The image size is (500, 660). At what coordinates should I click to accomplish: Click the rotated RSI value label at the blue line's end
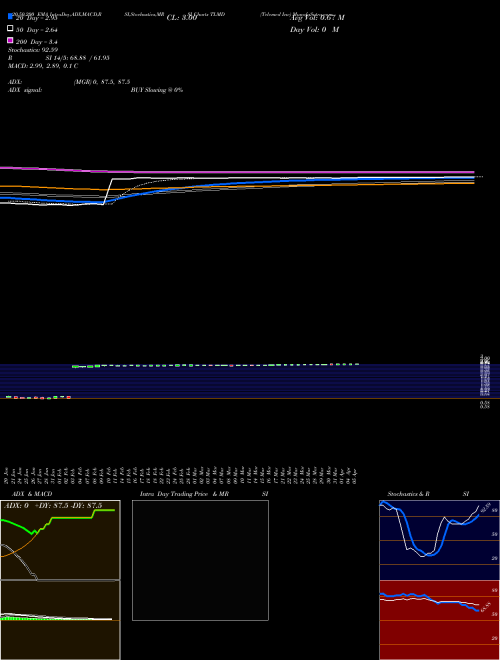coord(486,607)
